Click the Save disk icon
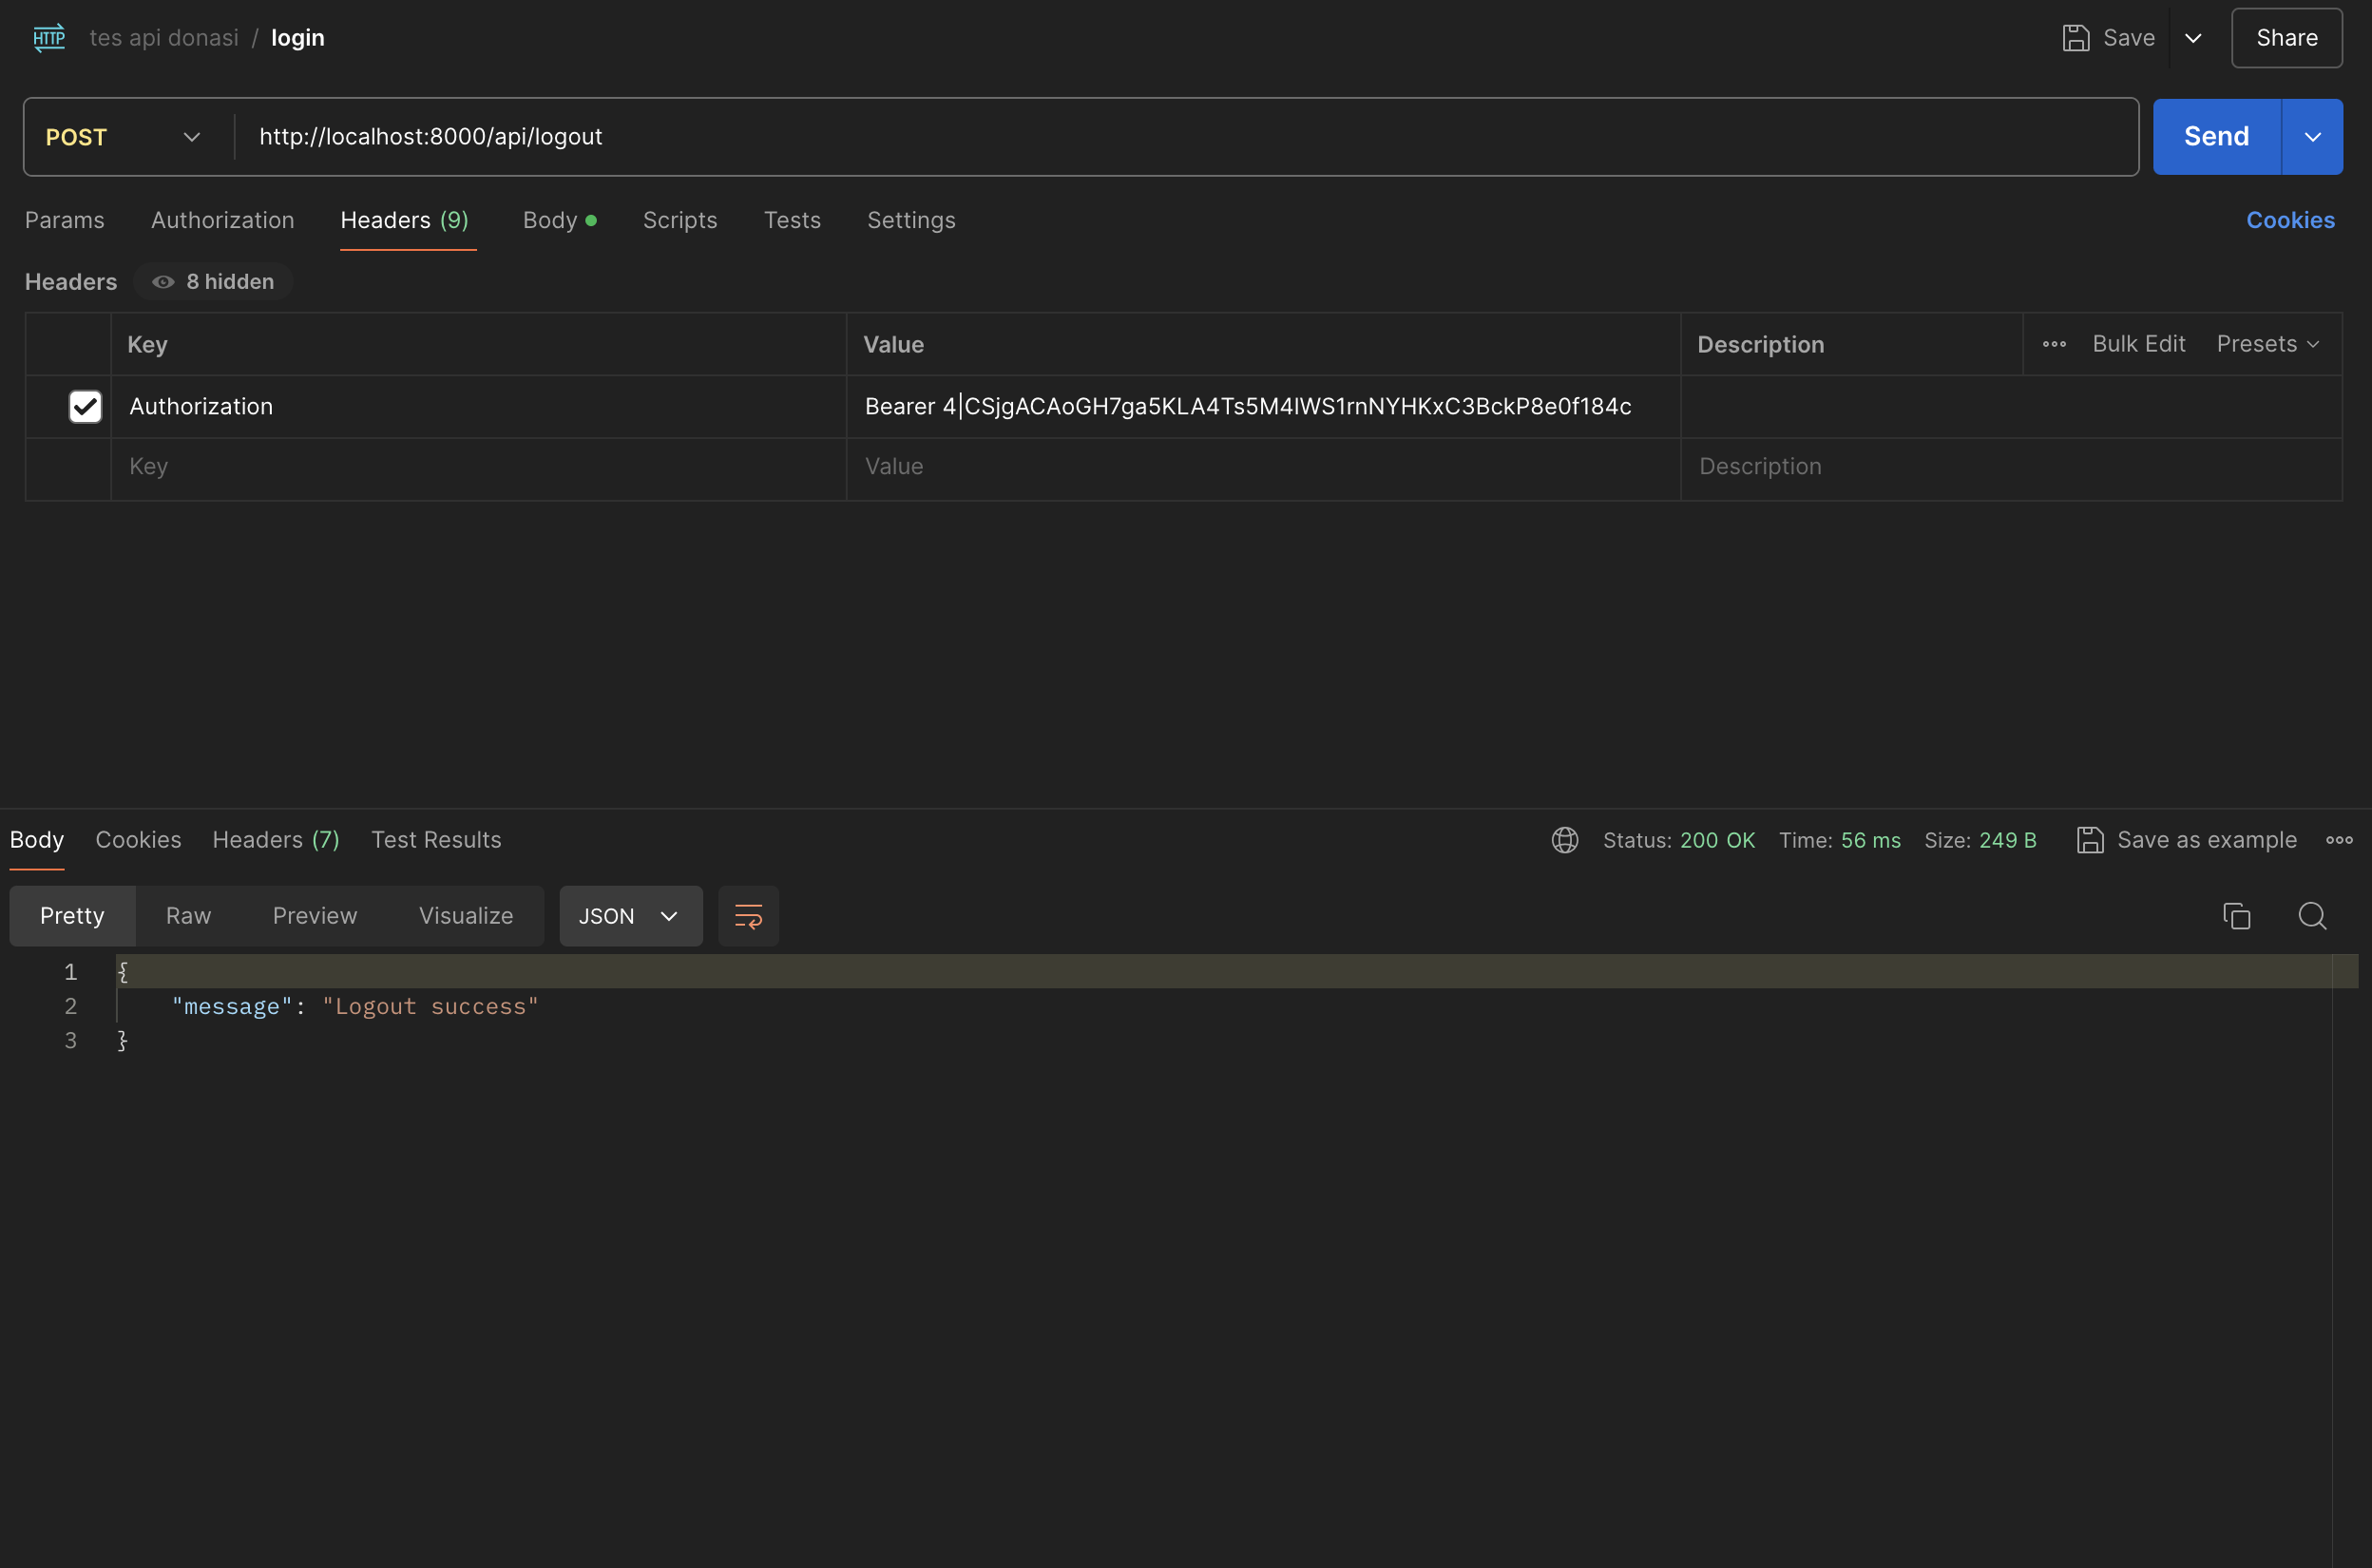This screenshot has width=2372, height=1568. [x=2076, y=38]
